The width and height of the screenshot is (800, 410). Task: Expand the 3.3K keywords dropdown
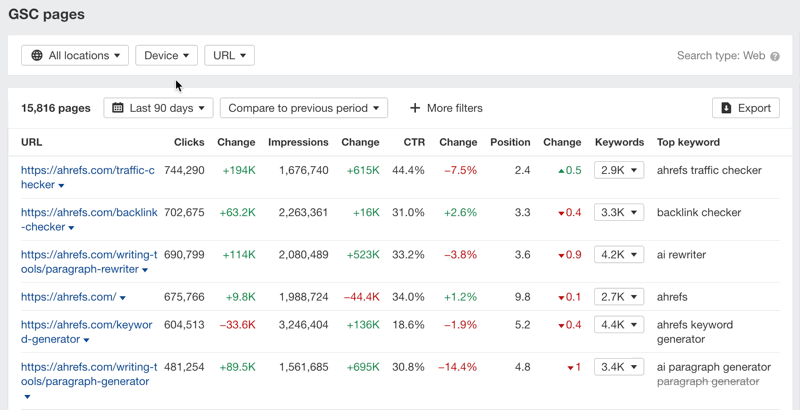pos(618,213)
